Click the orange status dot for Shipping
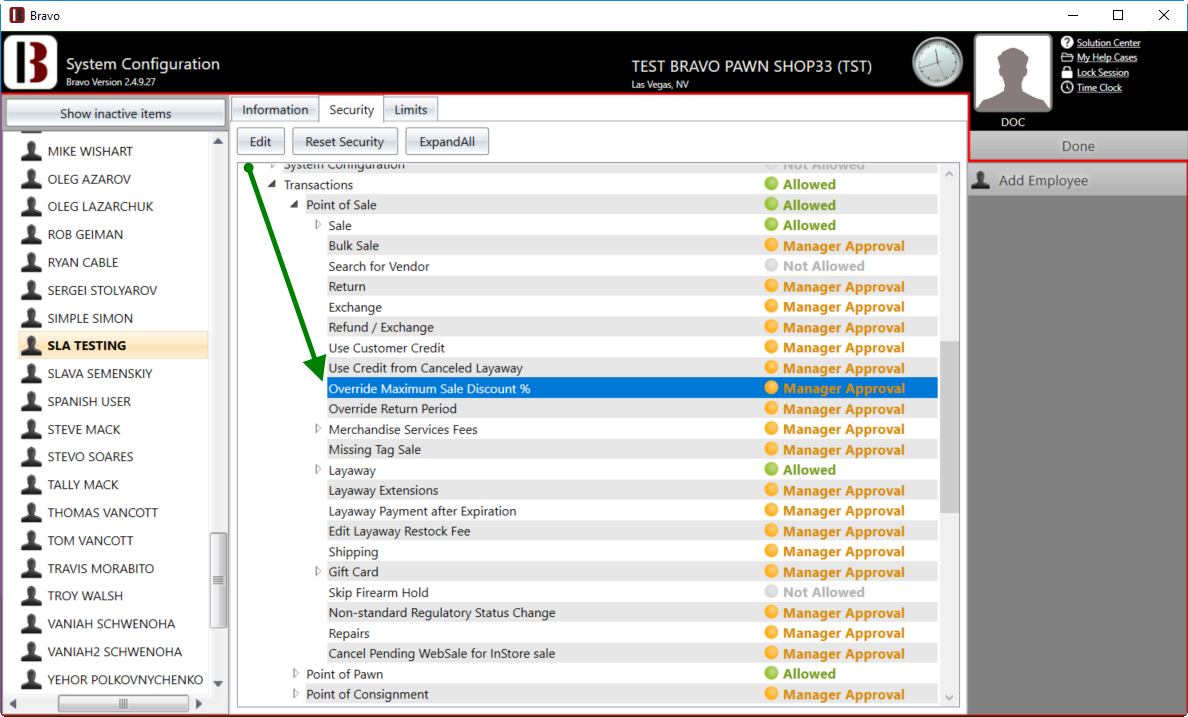Image resolution: width=1188 pixels, height=717 pixels. 771,550
